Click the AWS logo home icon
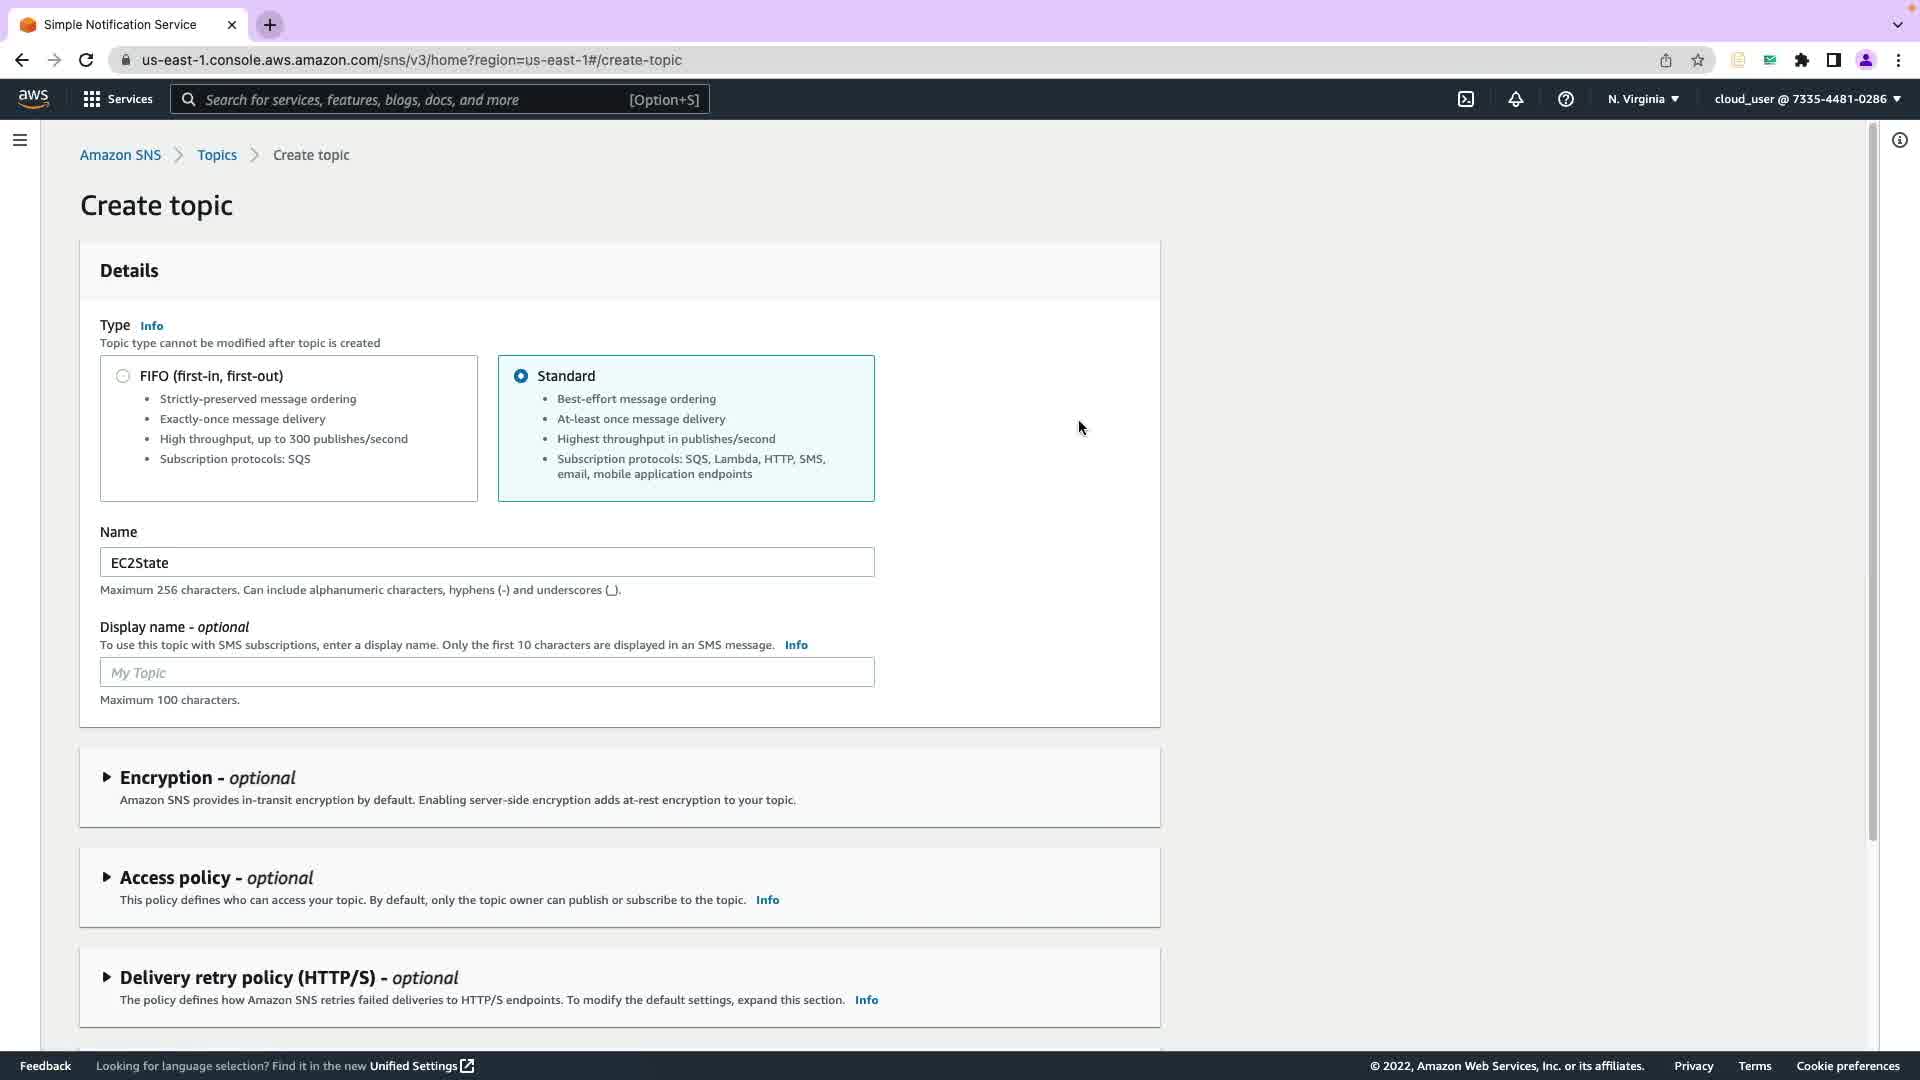The height and width of the screenshot is (1080, 1920). tap(33, 99)
